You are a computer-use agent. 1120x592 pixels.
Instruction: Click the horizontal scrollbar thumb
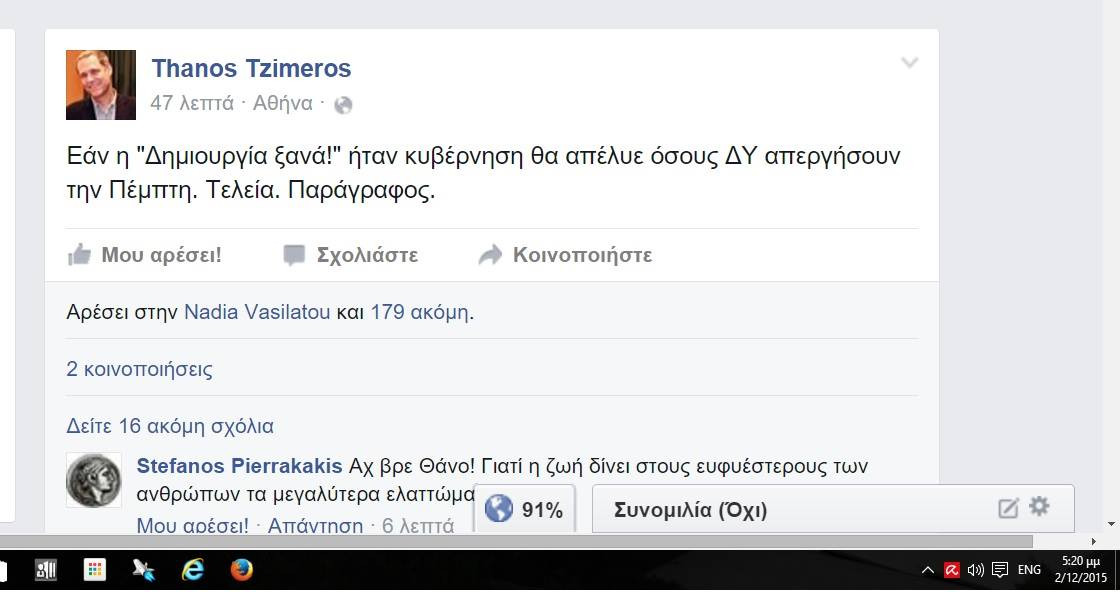click(516, 542)
